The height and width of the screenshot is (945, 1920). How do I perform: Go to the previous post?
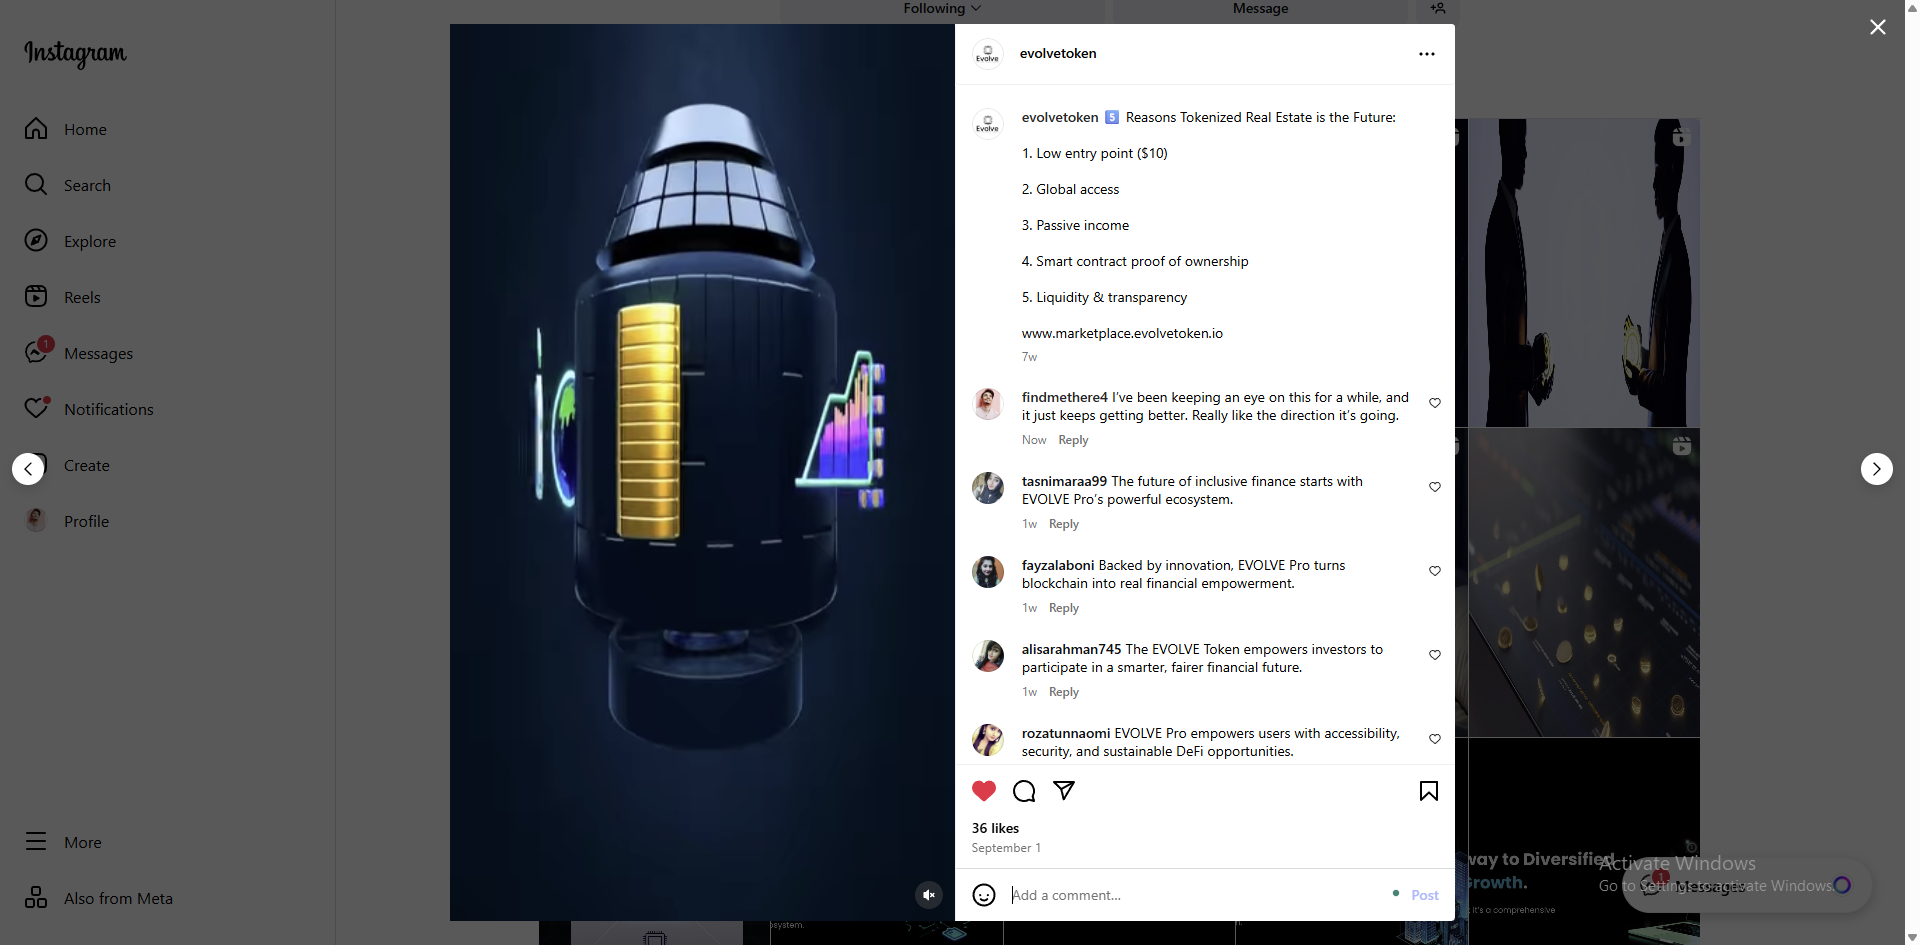click(28, 469)
